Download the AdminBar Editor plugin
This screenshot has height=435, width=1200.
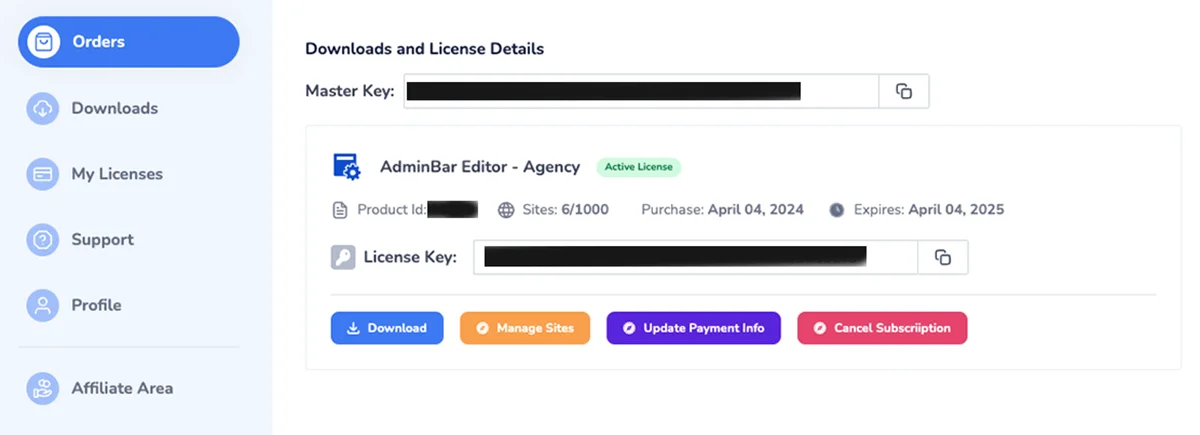pyautogui.click(x=387, y=328)
